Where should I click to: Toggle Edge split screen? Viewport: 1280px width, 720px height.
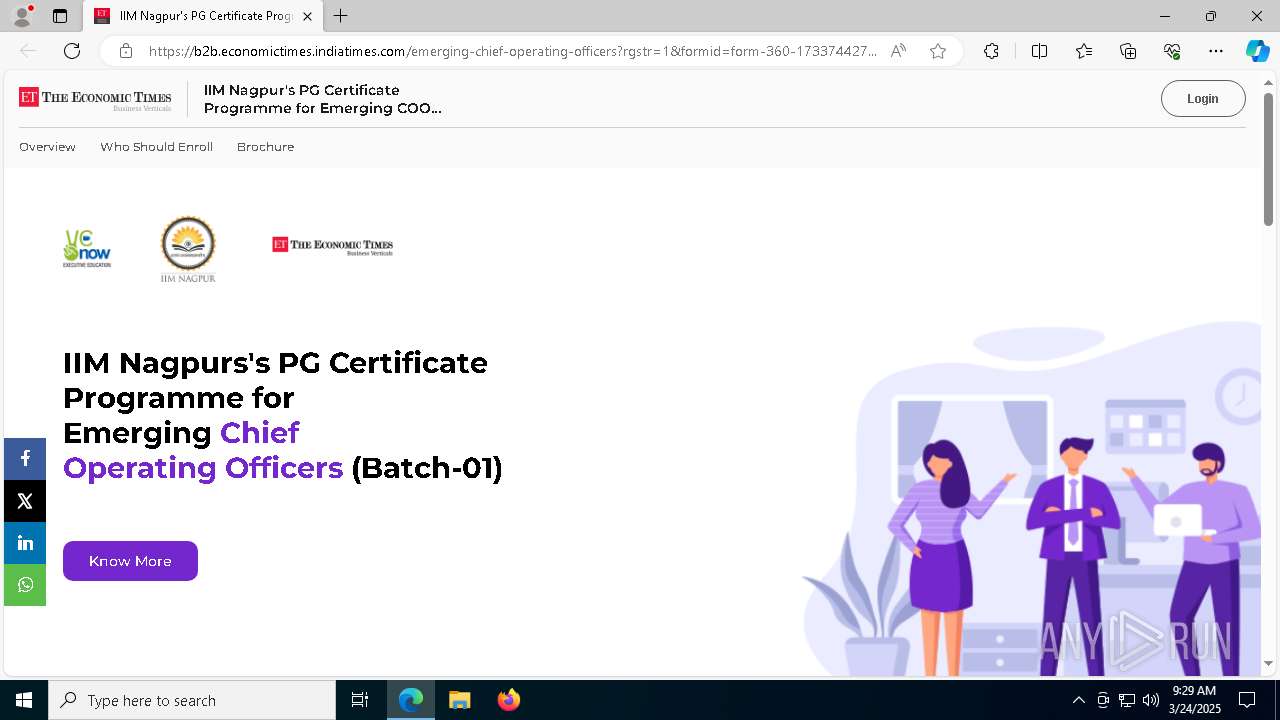[x=1039, y=51]
